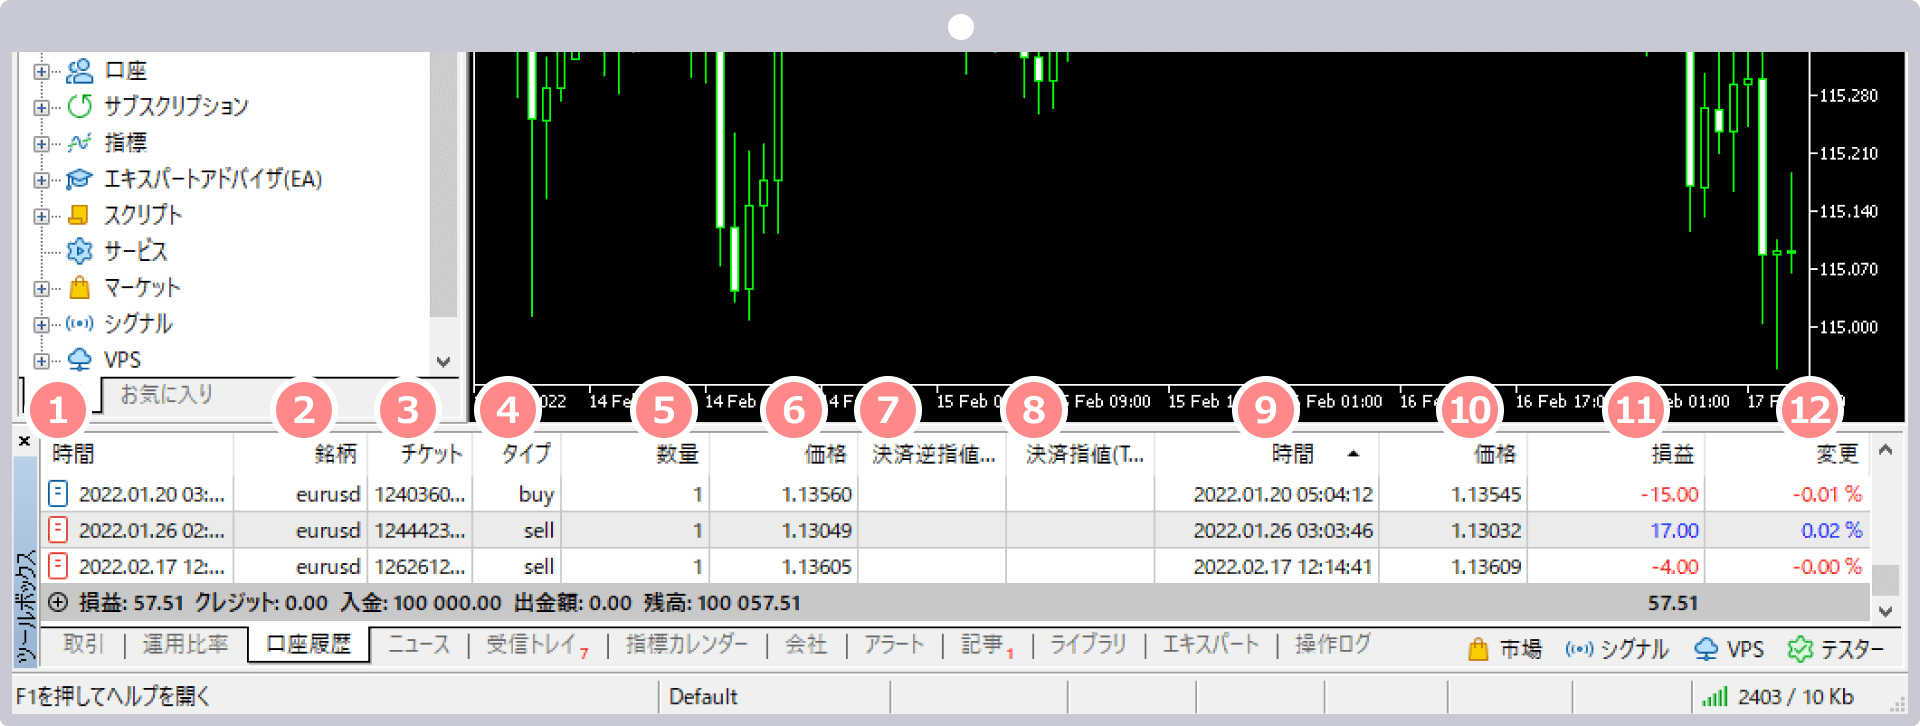The width and height of the screenshot is (1920, 726).
Task: Click ticket 1244423... cell
Action: tap(420, 530)
